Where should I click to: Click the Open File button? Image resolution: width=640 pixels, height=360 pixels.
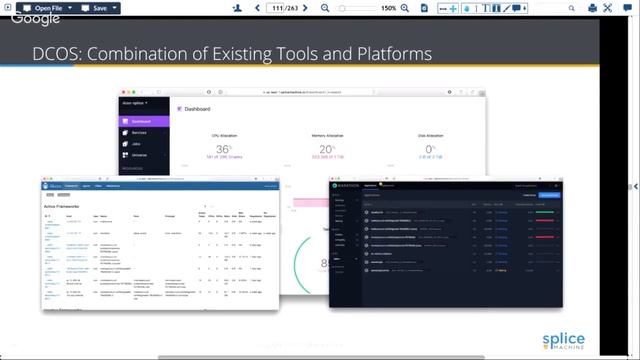click(x=43, y=8)
